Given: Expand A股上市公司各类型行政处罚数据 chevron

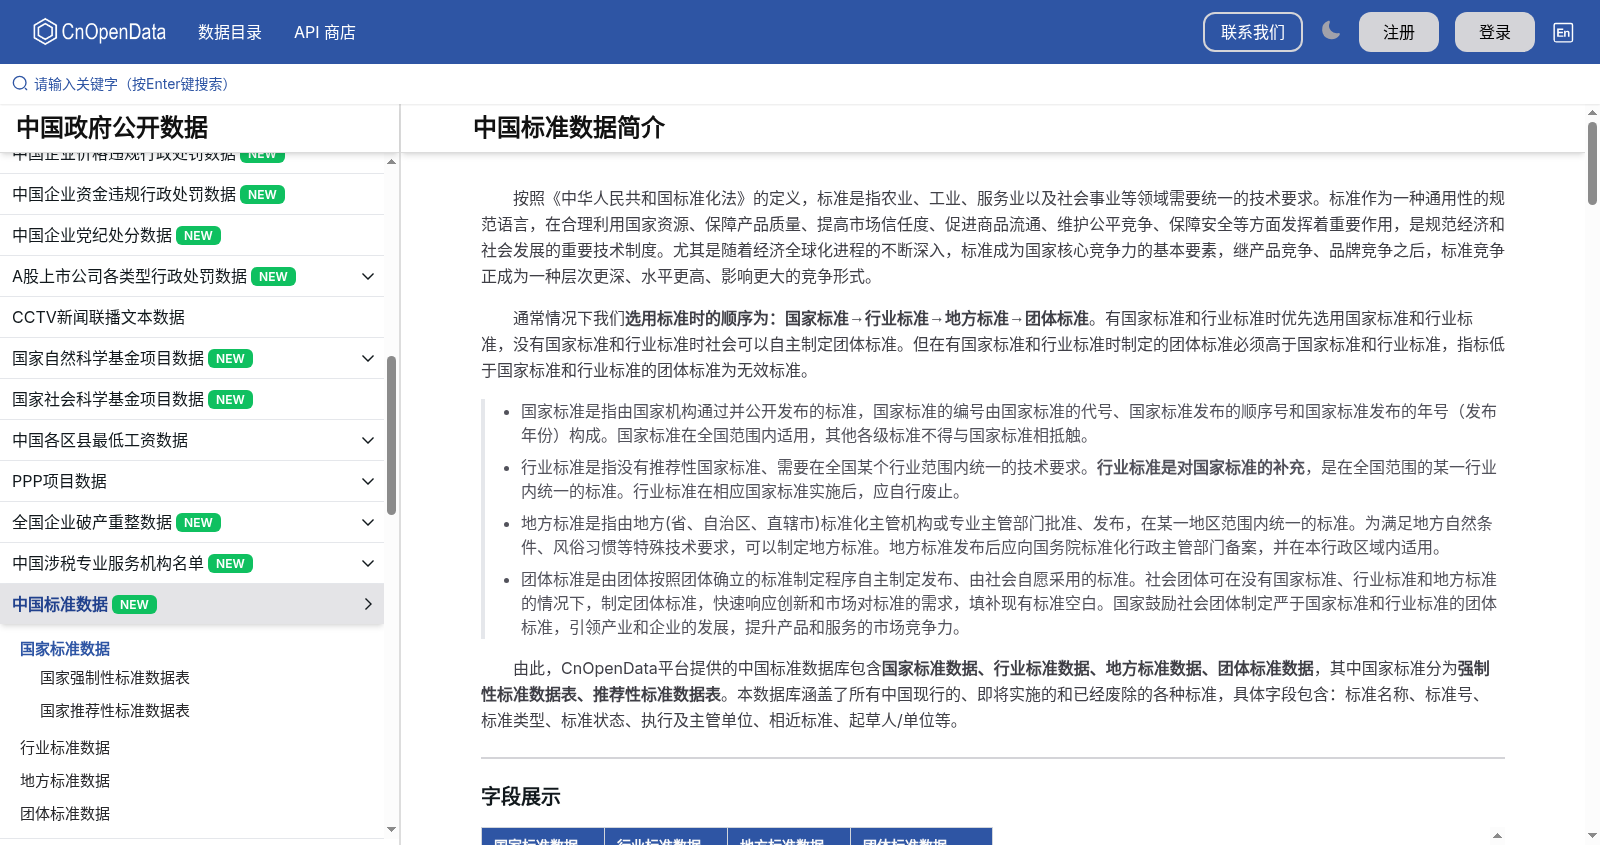Looking at the screenshot, I should pyautogui.click(x=368, y=276).
